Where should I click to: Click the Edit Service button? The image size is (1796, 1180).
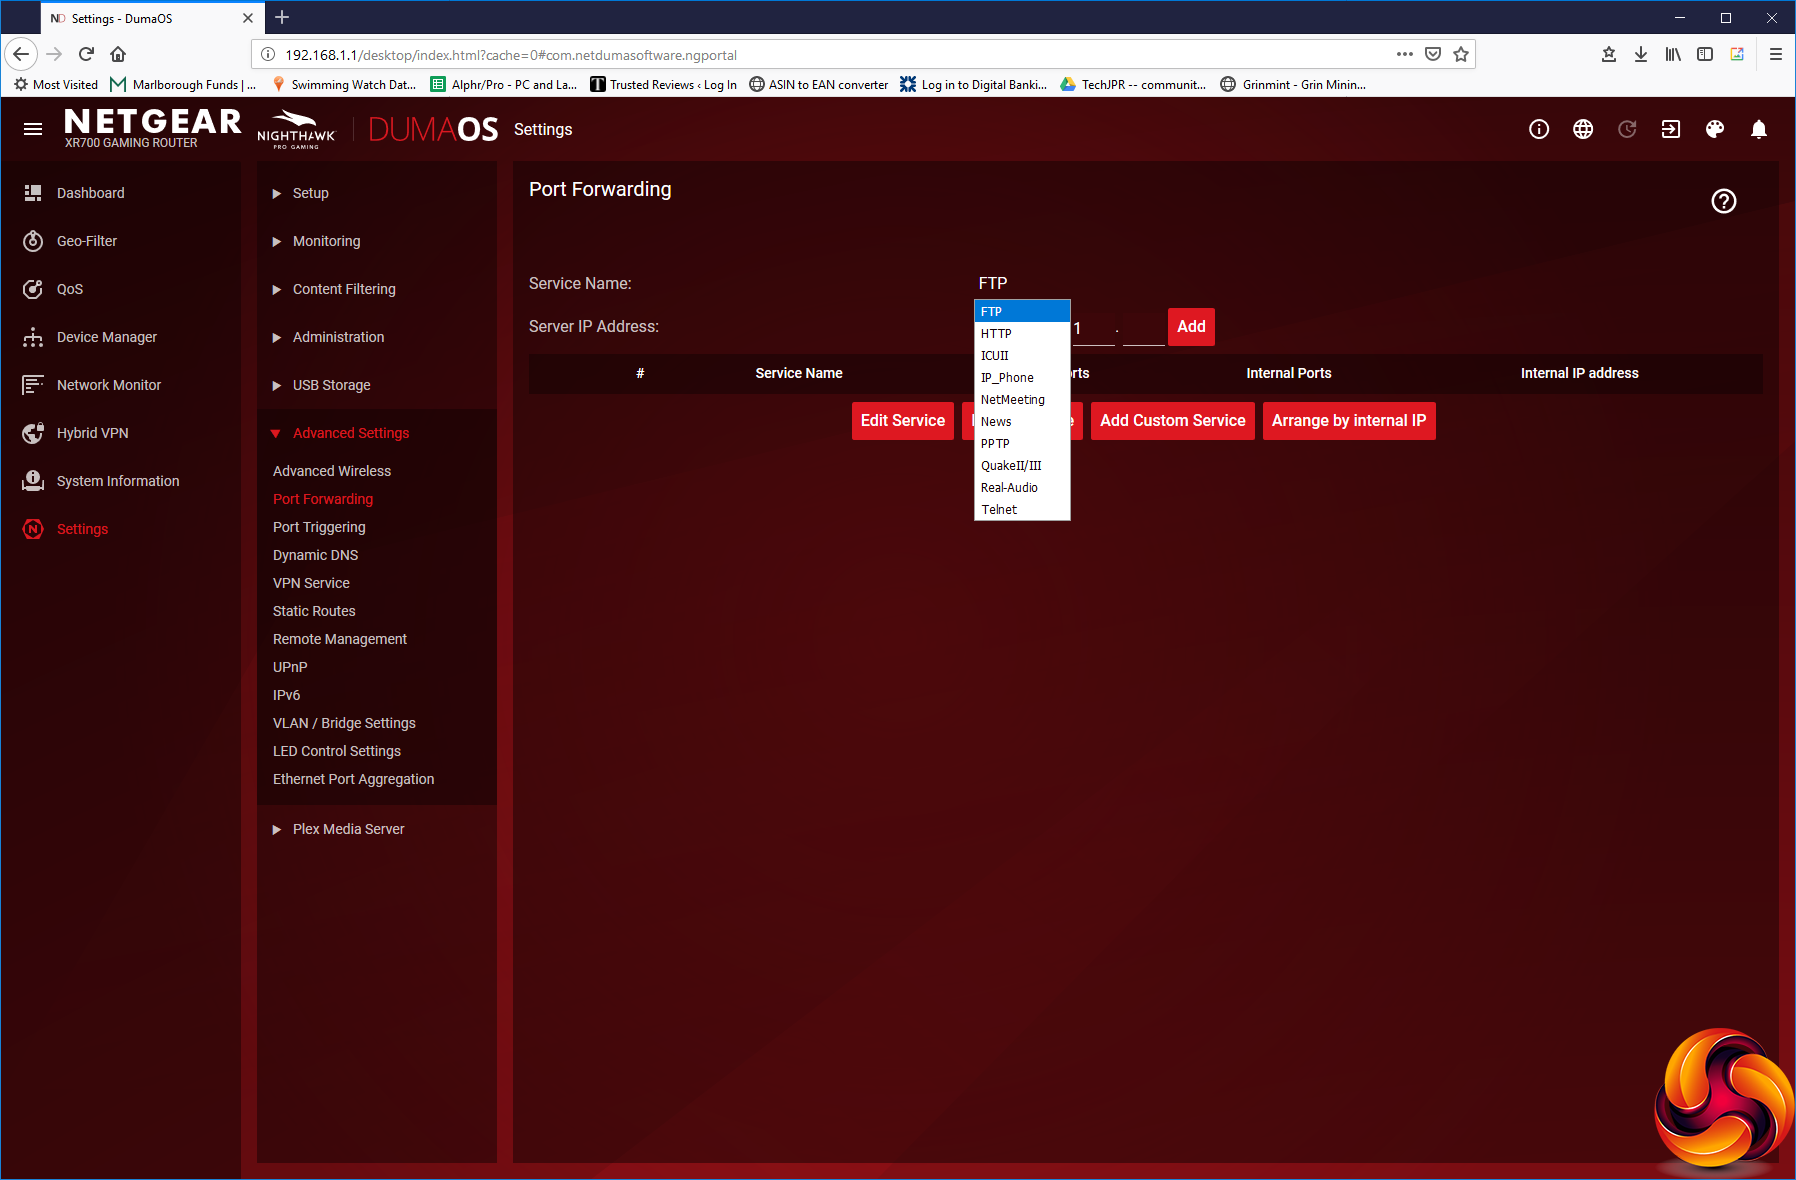pyautogui.click(x=903, y=421)
